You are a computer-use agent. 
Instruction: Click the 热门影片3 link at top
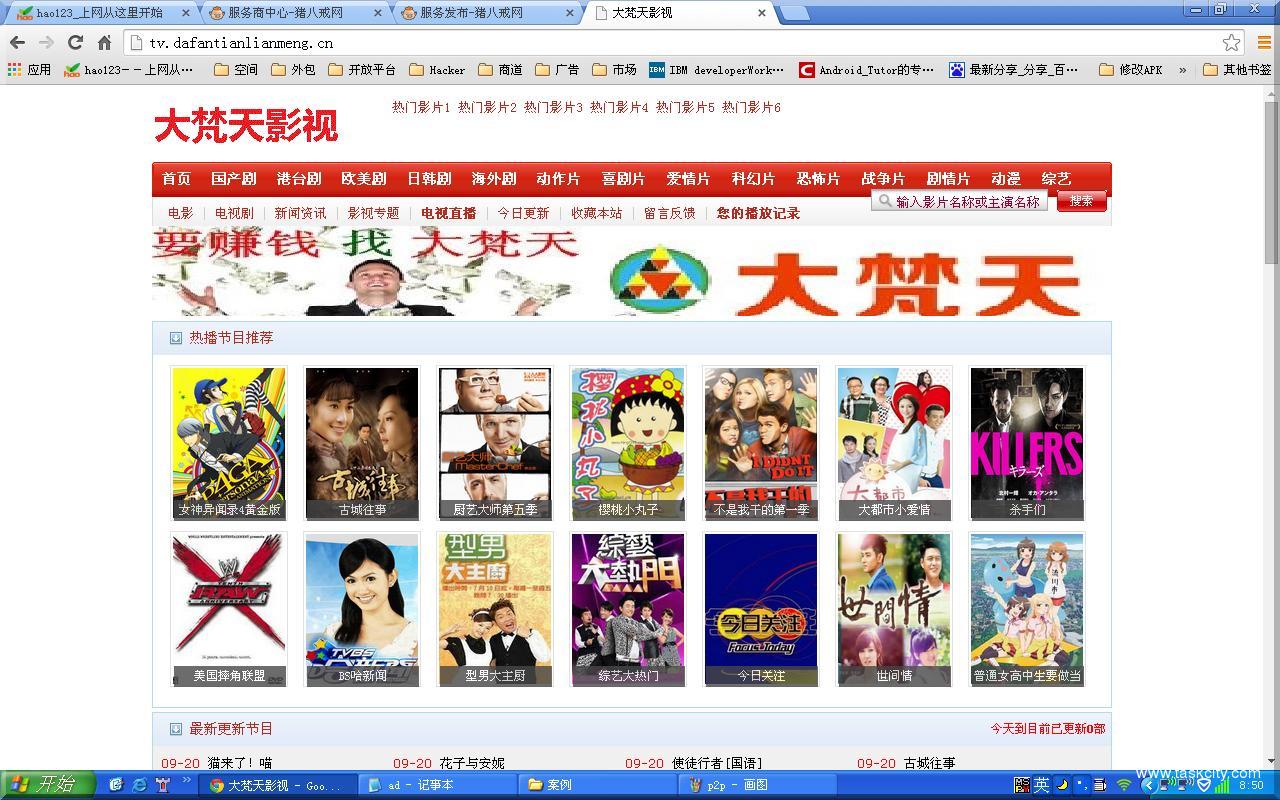553,107
